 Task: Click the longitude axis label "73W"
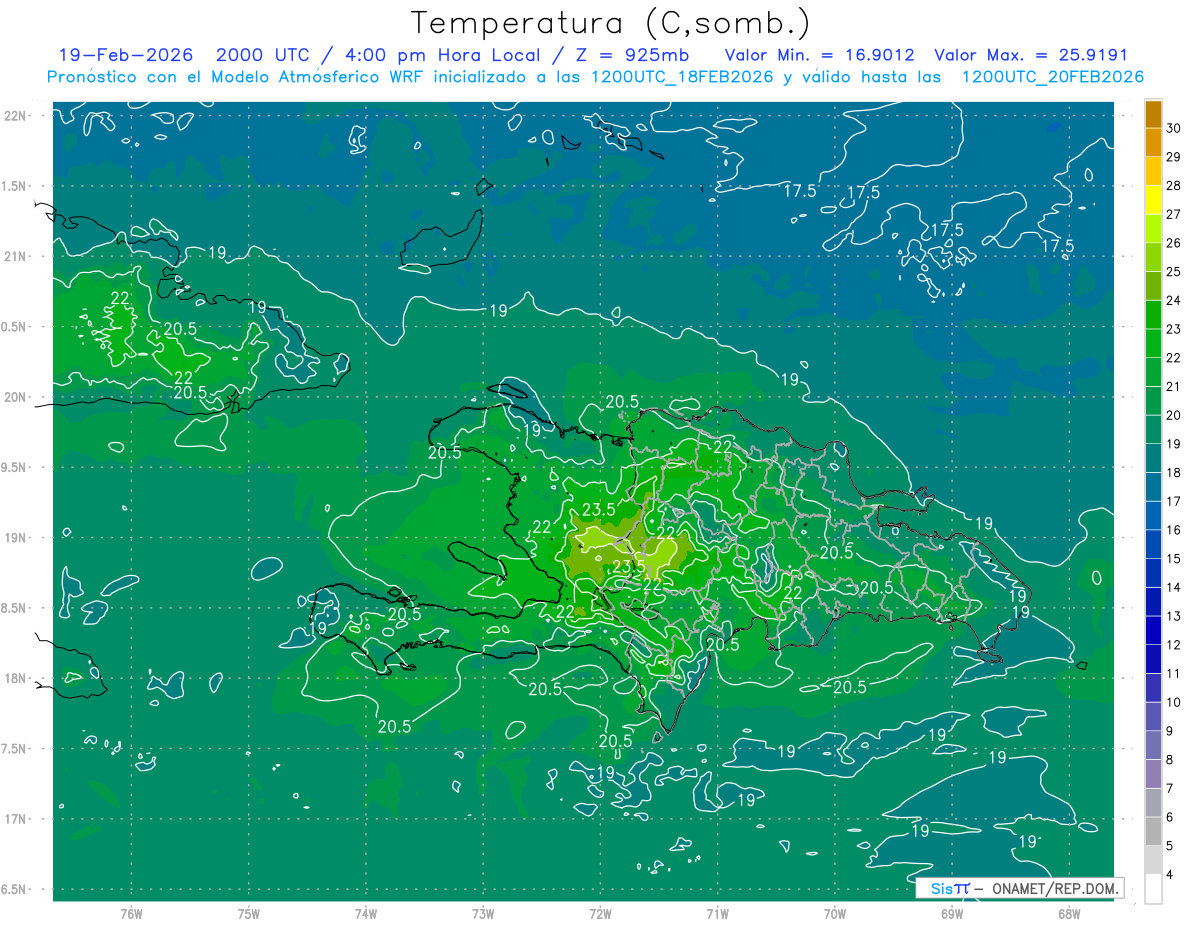tap(483, 913)
